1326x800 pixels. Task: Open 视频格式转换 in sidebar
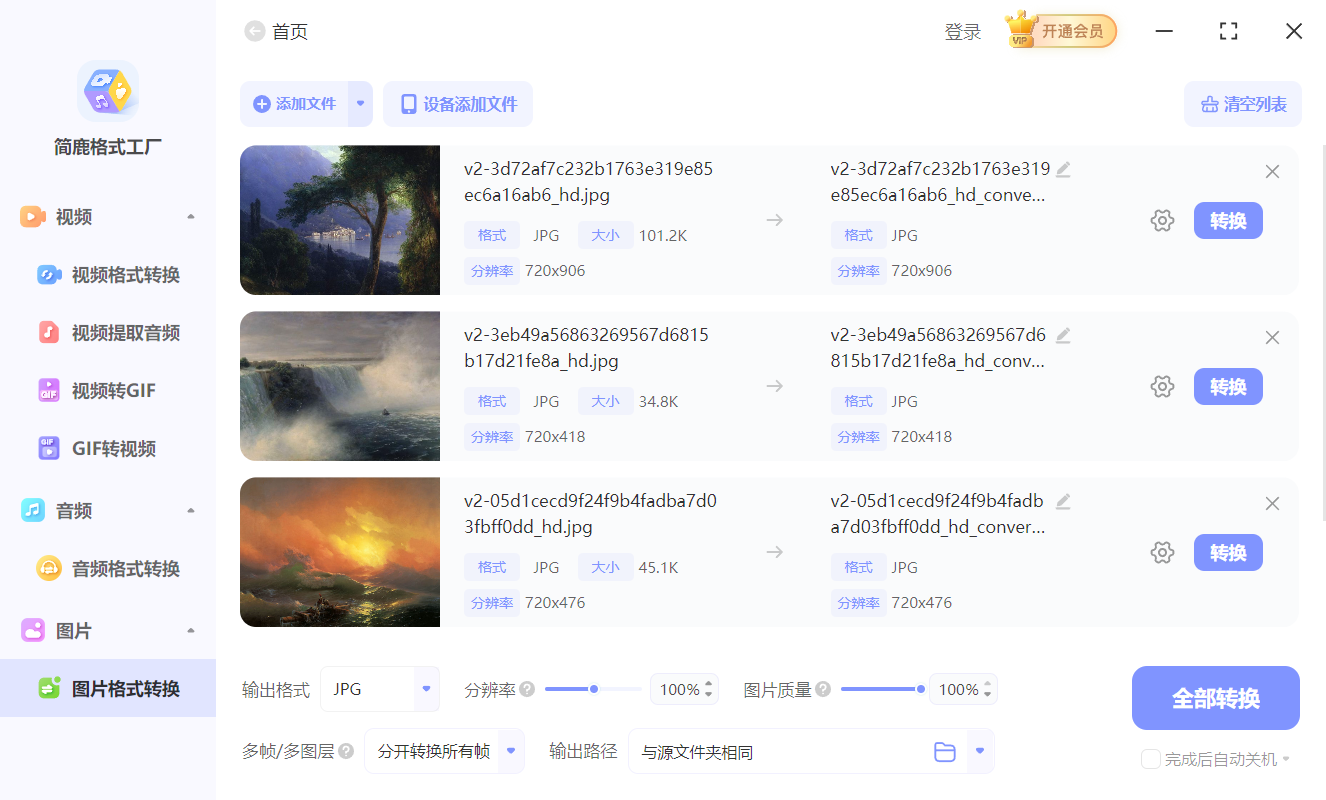(108, 275)
